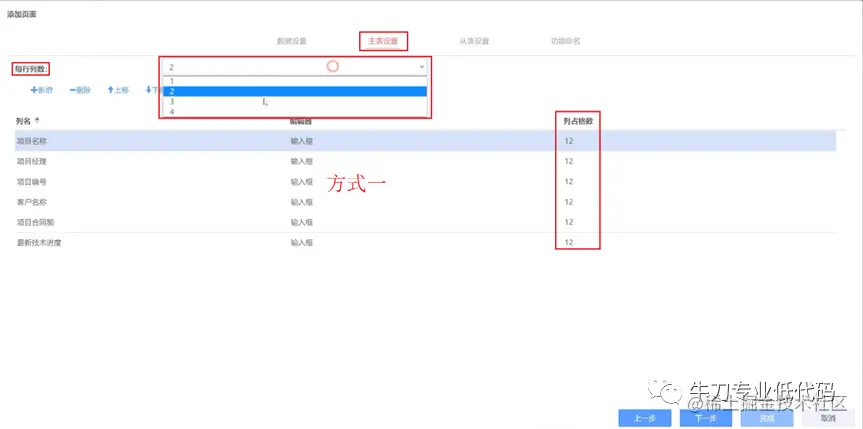Choose option 1 in the dropdown list
863x429 pixels.
295,81
